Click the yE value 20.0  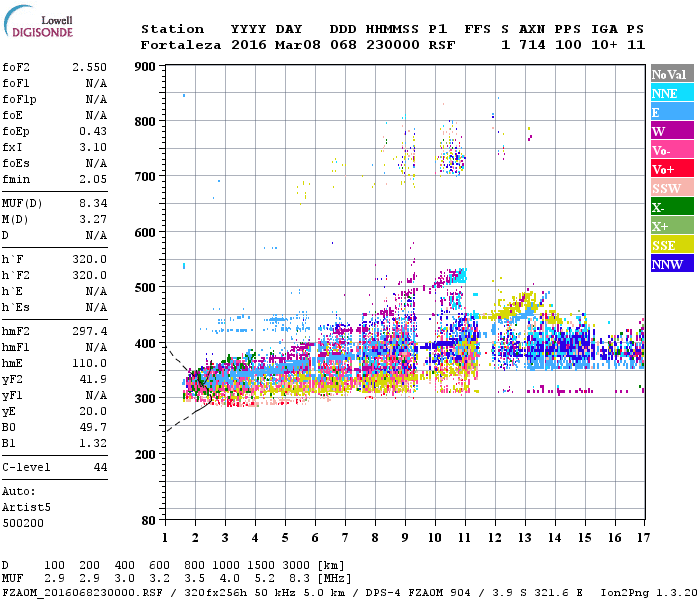(x=93, y=411)
